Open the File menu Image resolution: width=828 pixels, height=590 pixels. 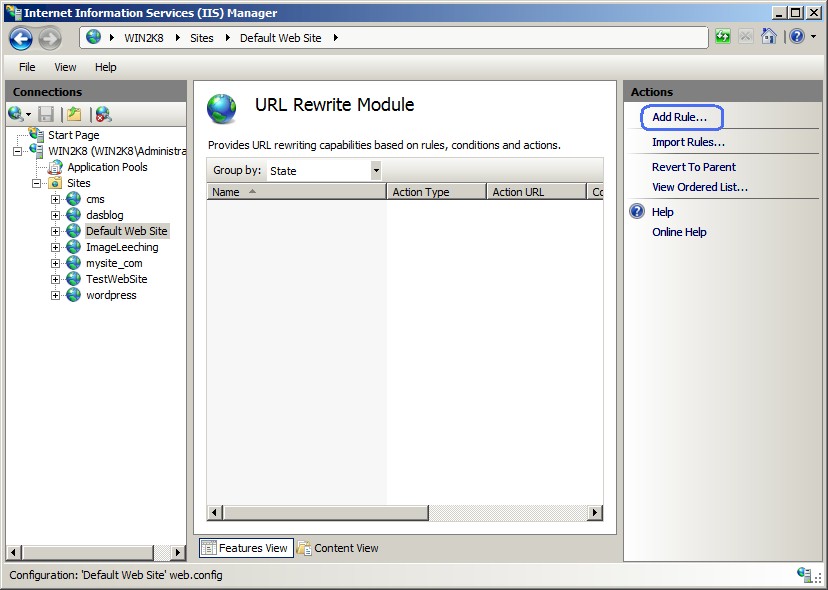[x=27, y=67]
